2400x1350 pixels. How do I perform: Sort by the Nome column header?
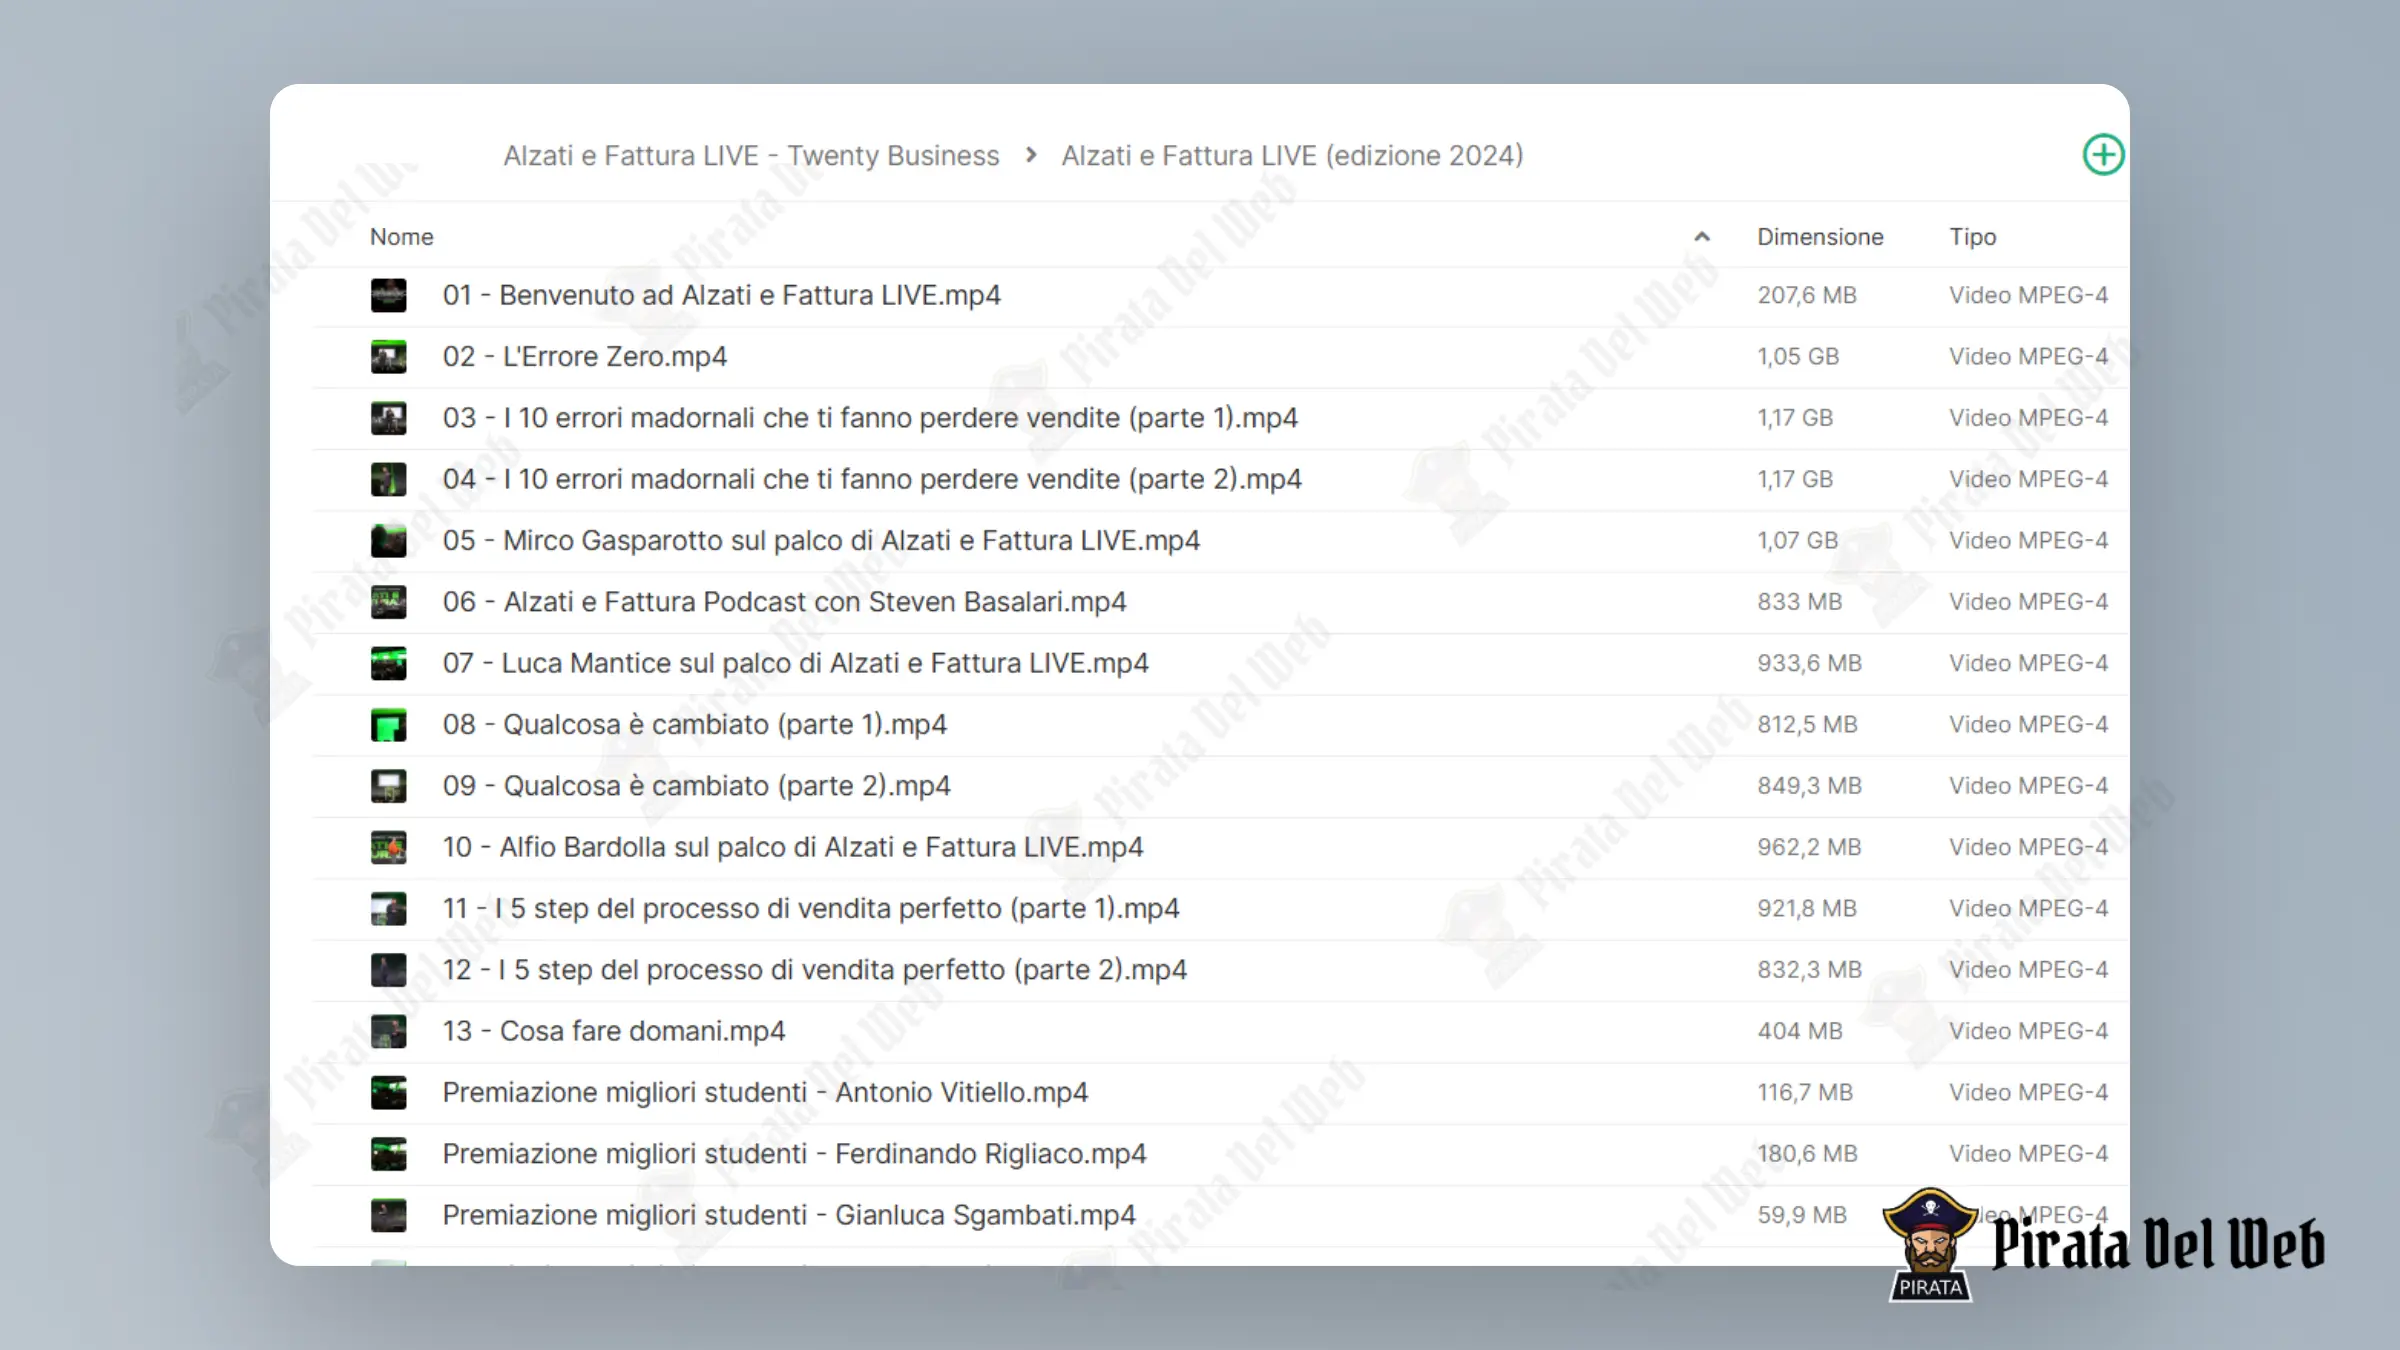click(x=402, y=237)
